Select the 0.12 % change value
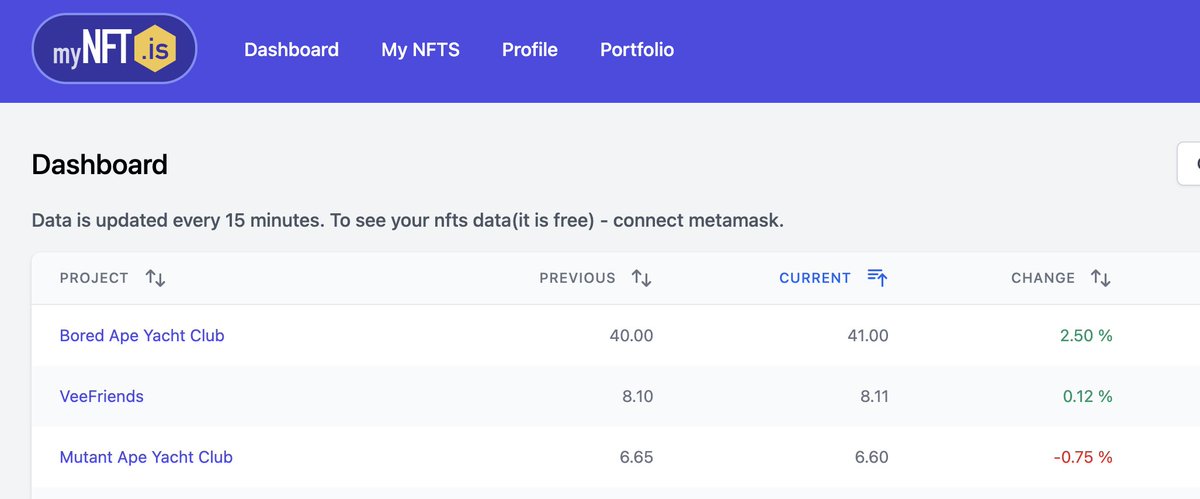 [x=1087, y=397]
